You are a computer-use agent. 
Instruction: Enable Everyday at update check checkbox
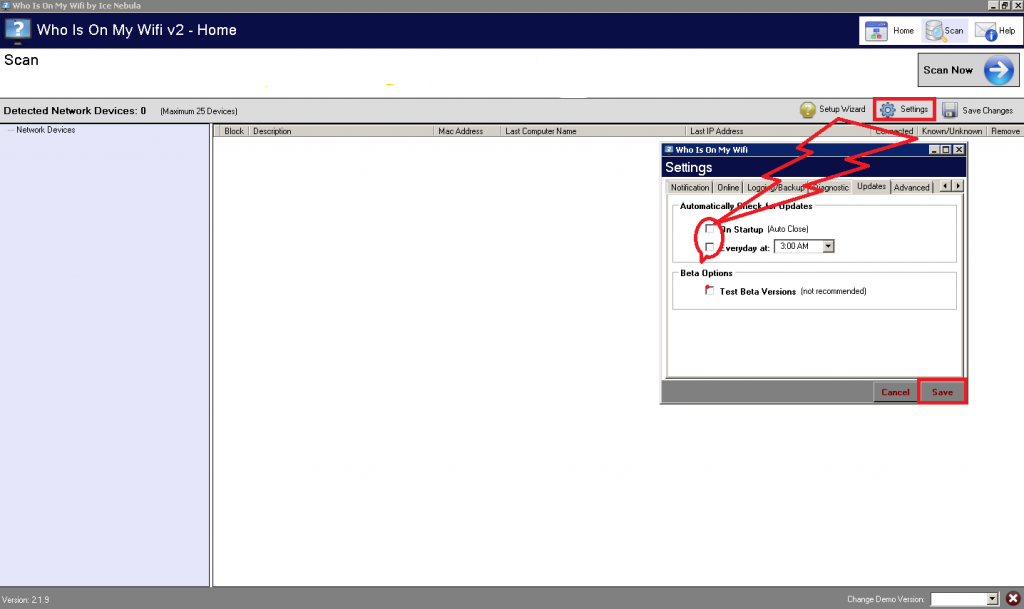tap(709, 247)
